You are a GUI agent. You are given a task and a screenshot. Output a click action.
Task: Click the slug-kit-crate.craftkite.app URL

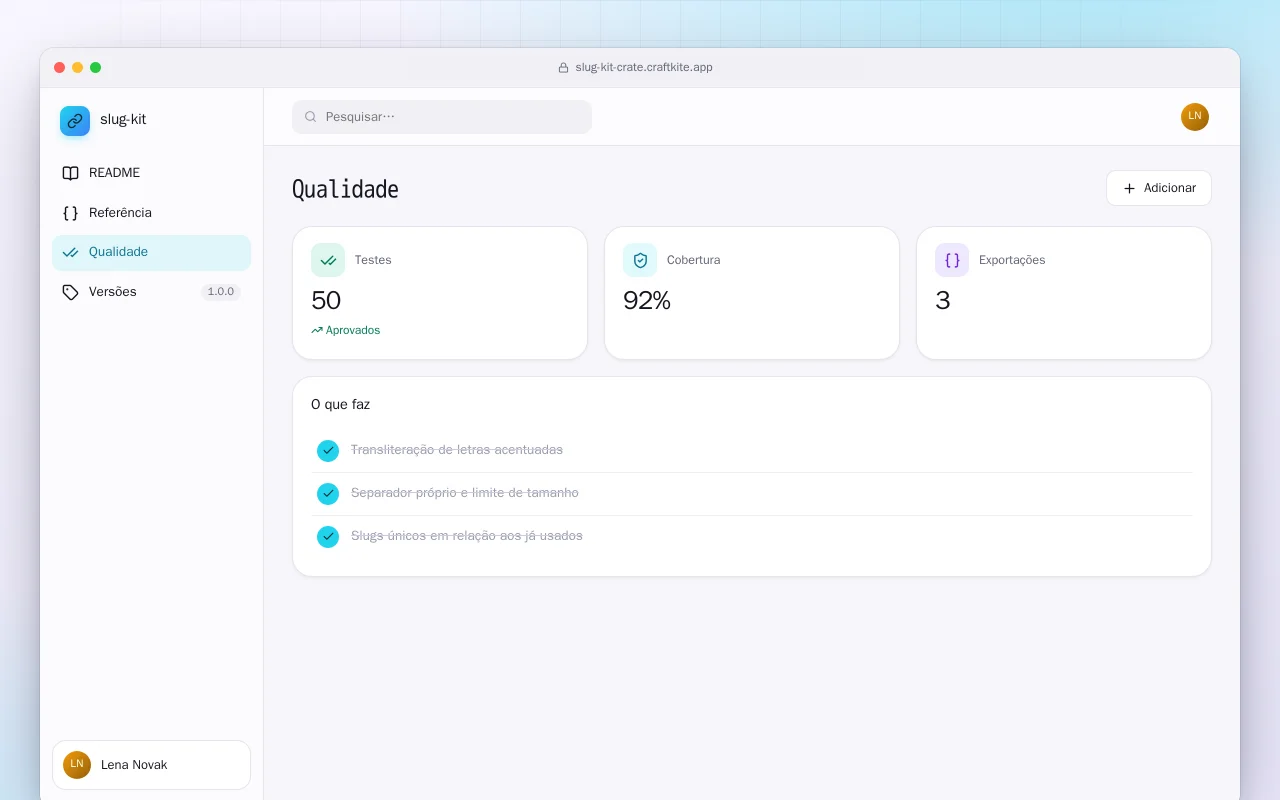tap(644, 68)
